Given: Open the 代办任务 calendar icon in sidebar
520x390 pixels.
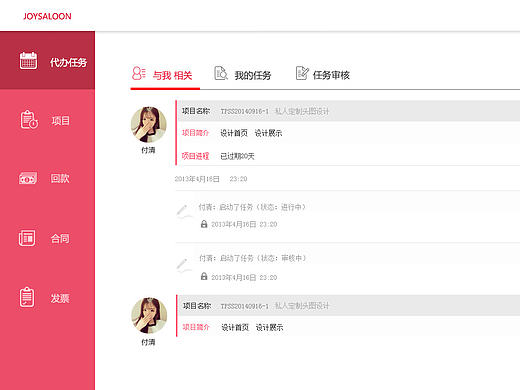Looking at the screenshot, I should tap(28, 61).
